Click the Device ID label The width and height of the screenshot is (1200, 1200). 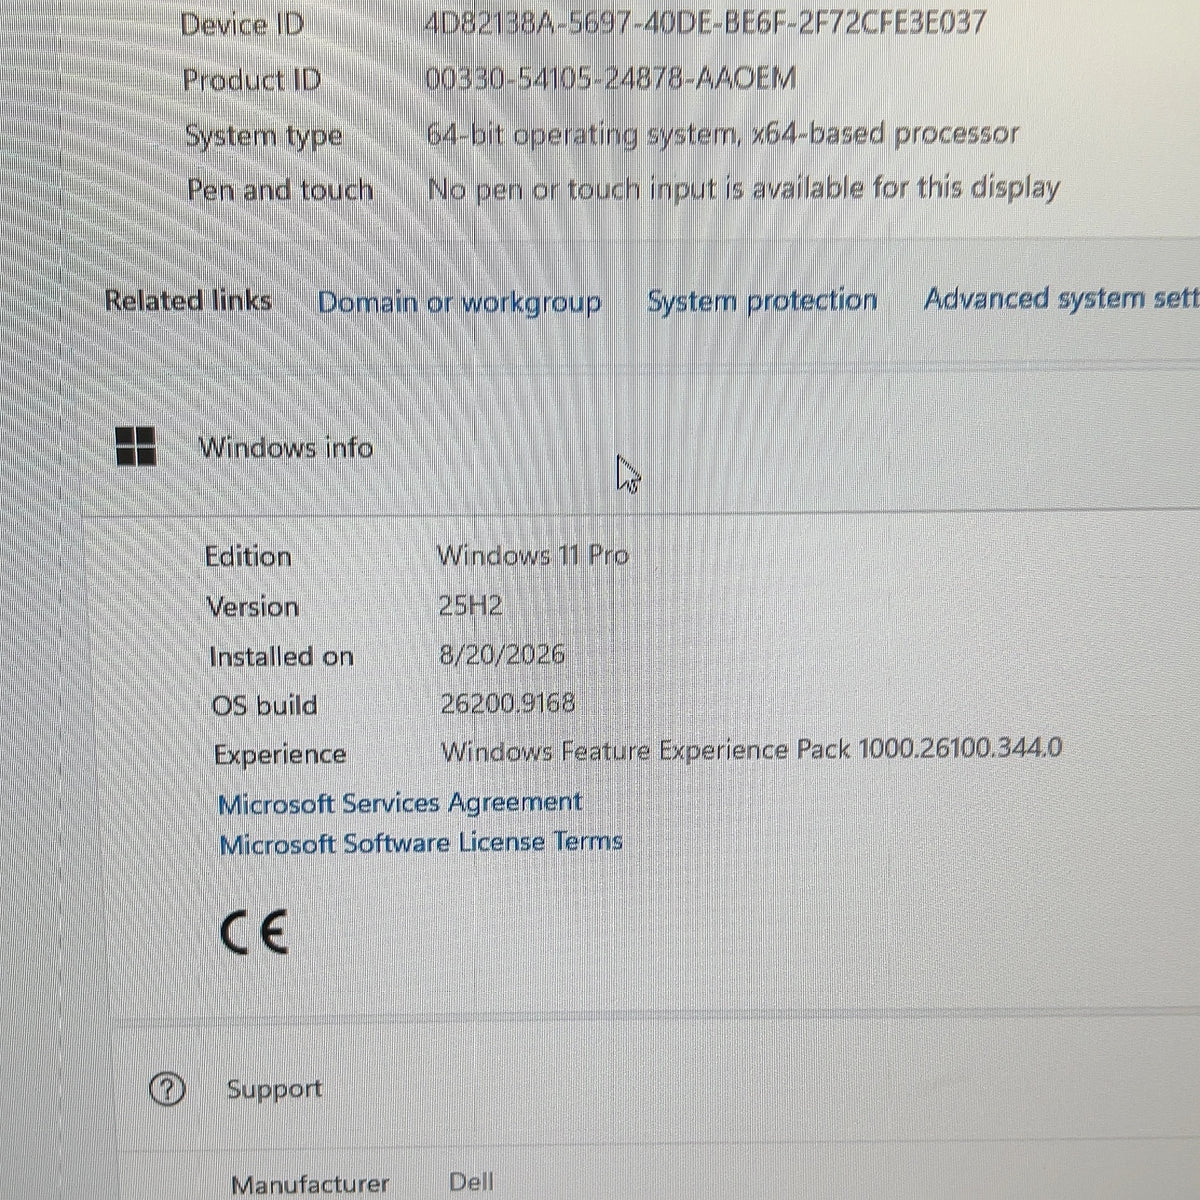click(x=242, y=24)
